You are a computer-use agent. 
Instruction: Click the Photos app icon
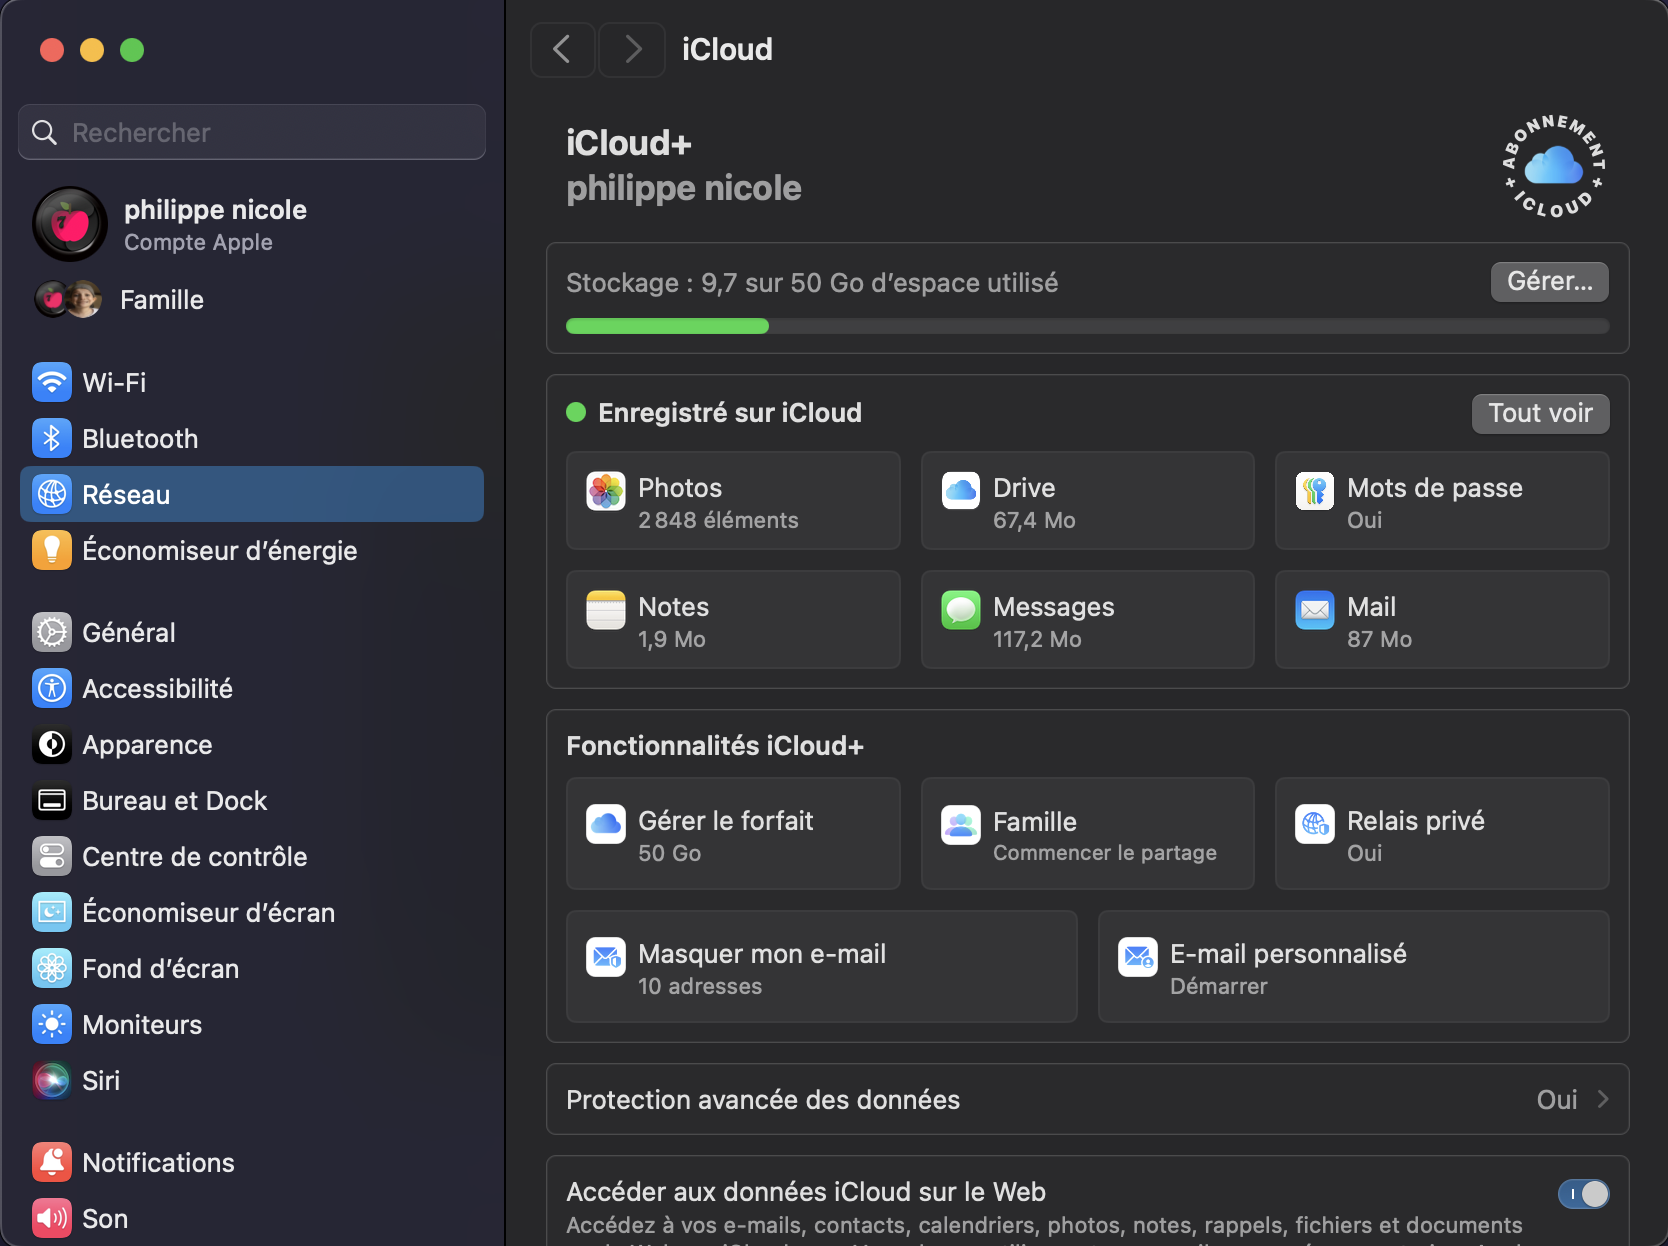[606, 491]
